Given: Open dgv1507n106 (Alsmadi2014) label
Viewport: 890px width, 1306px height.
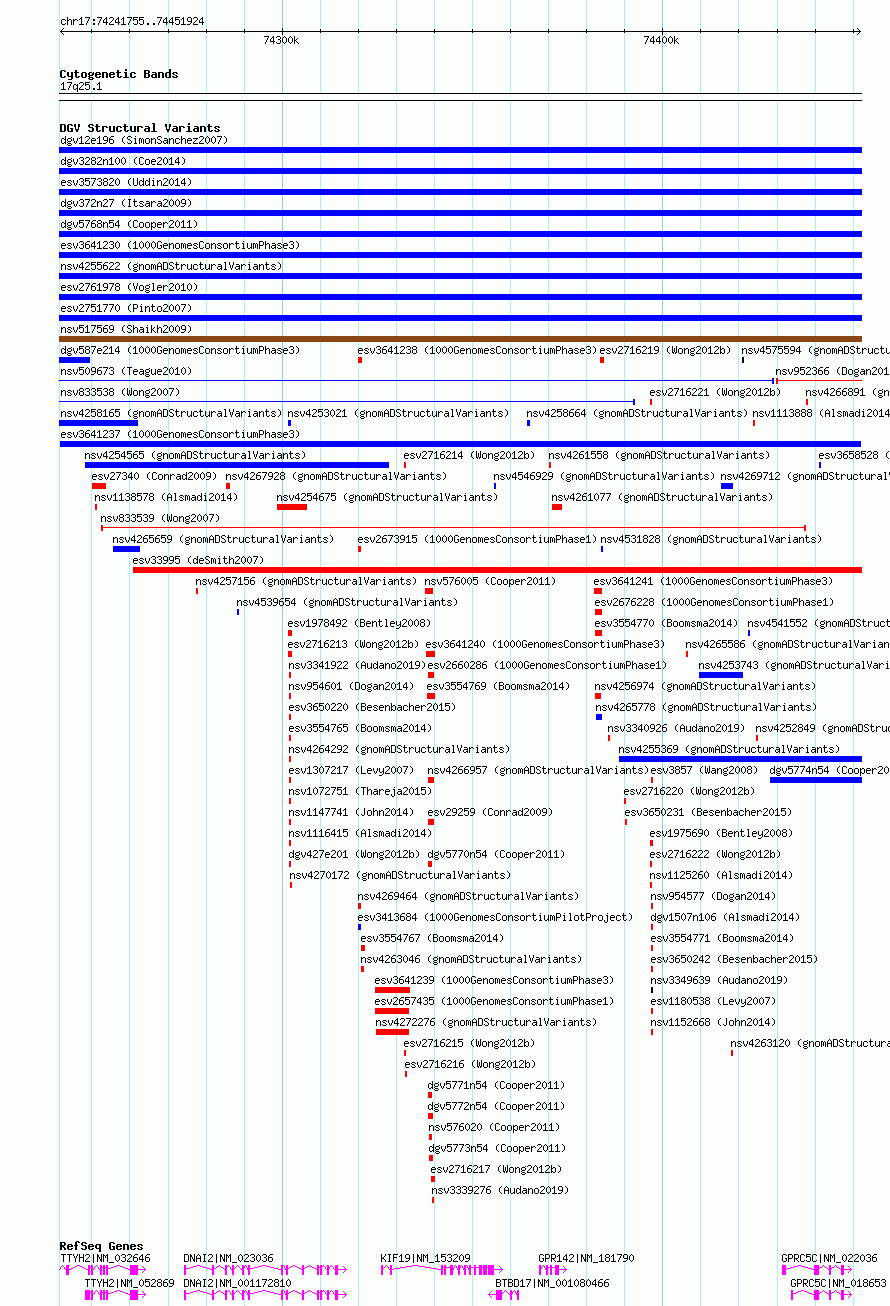Looking at the screenshot, I should coord(725,917).
